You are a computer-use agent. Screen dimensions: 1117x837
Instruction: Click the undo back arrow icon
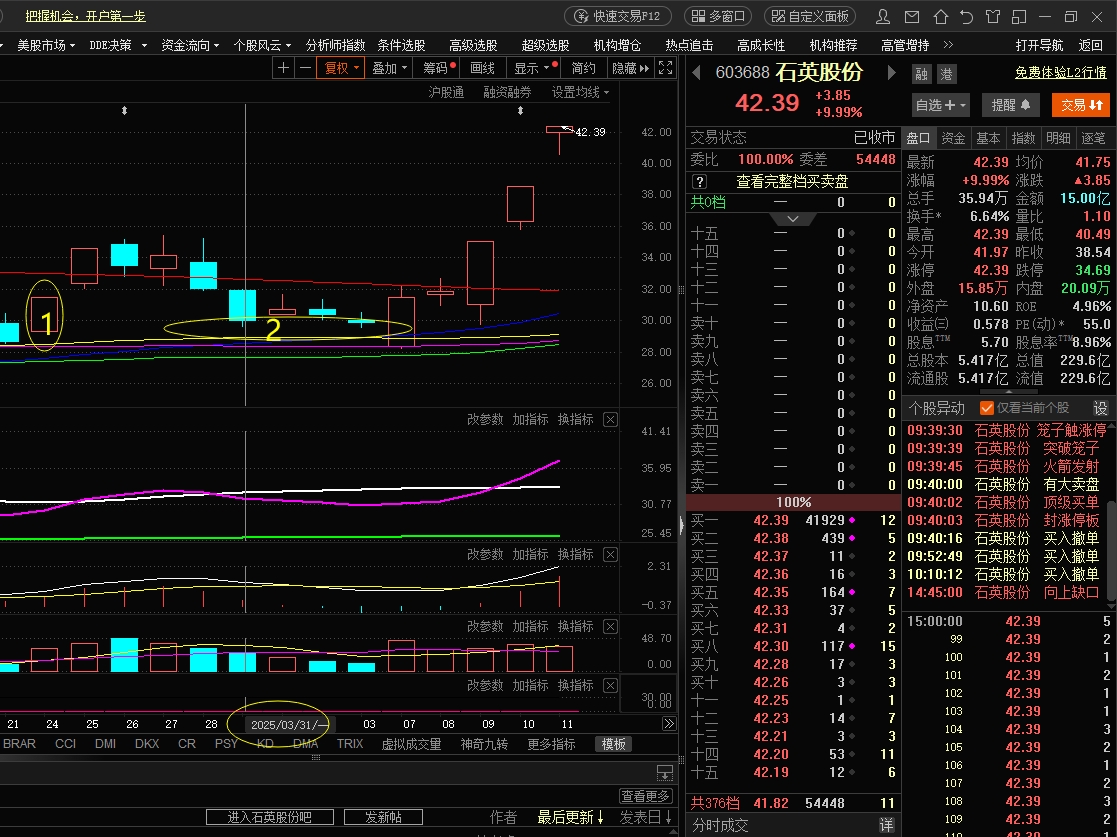[967, 16]
